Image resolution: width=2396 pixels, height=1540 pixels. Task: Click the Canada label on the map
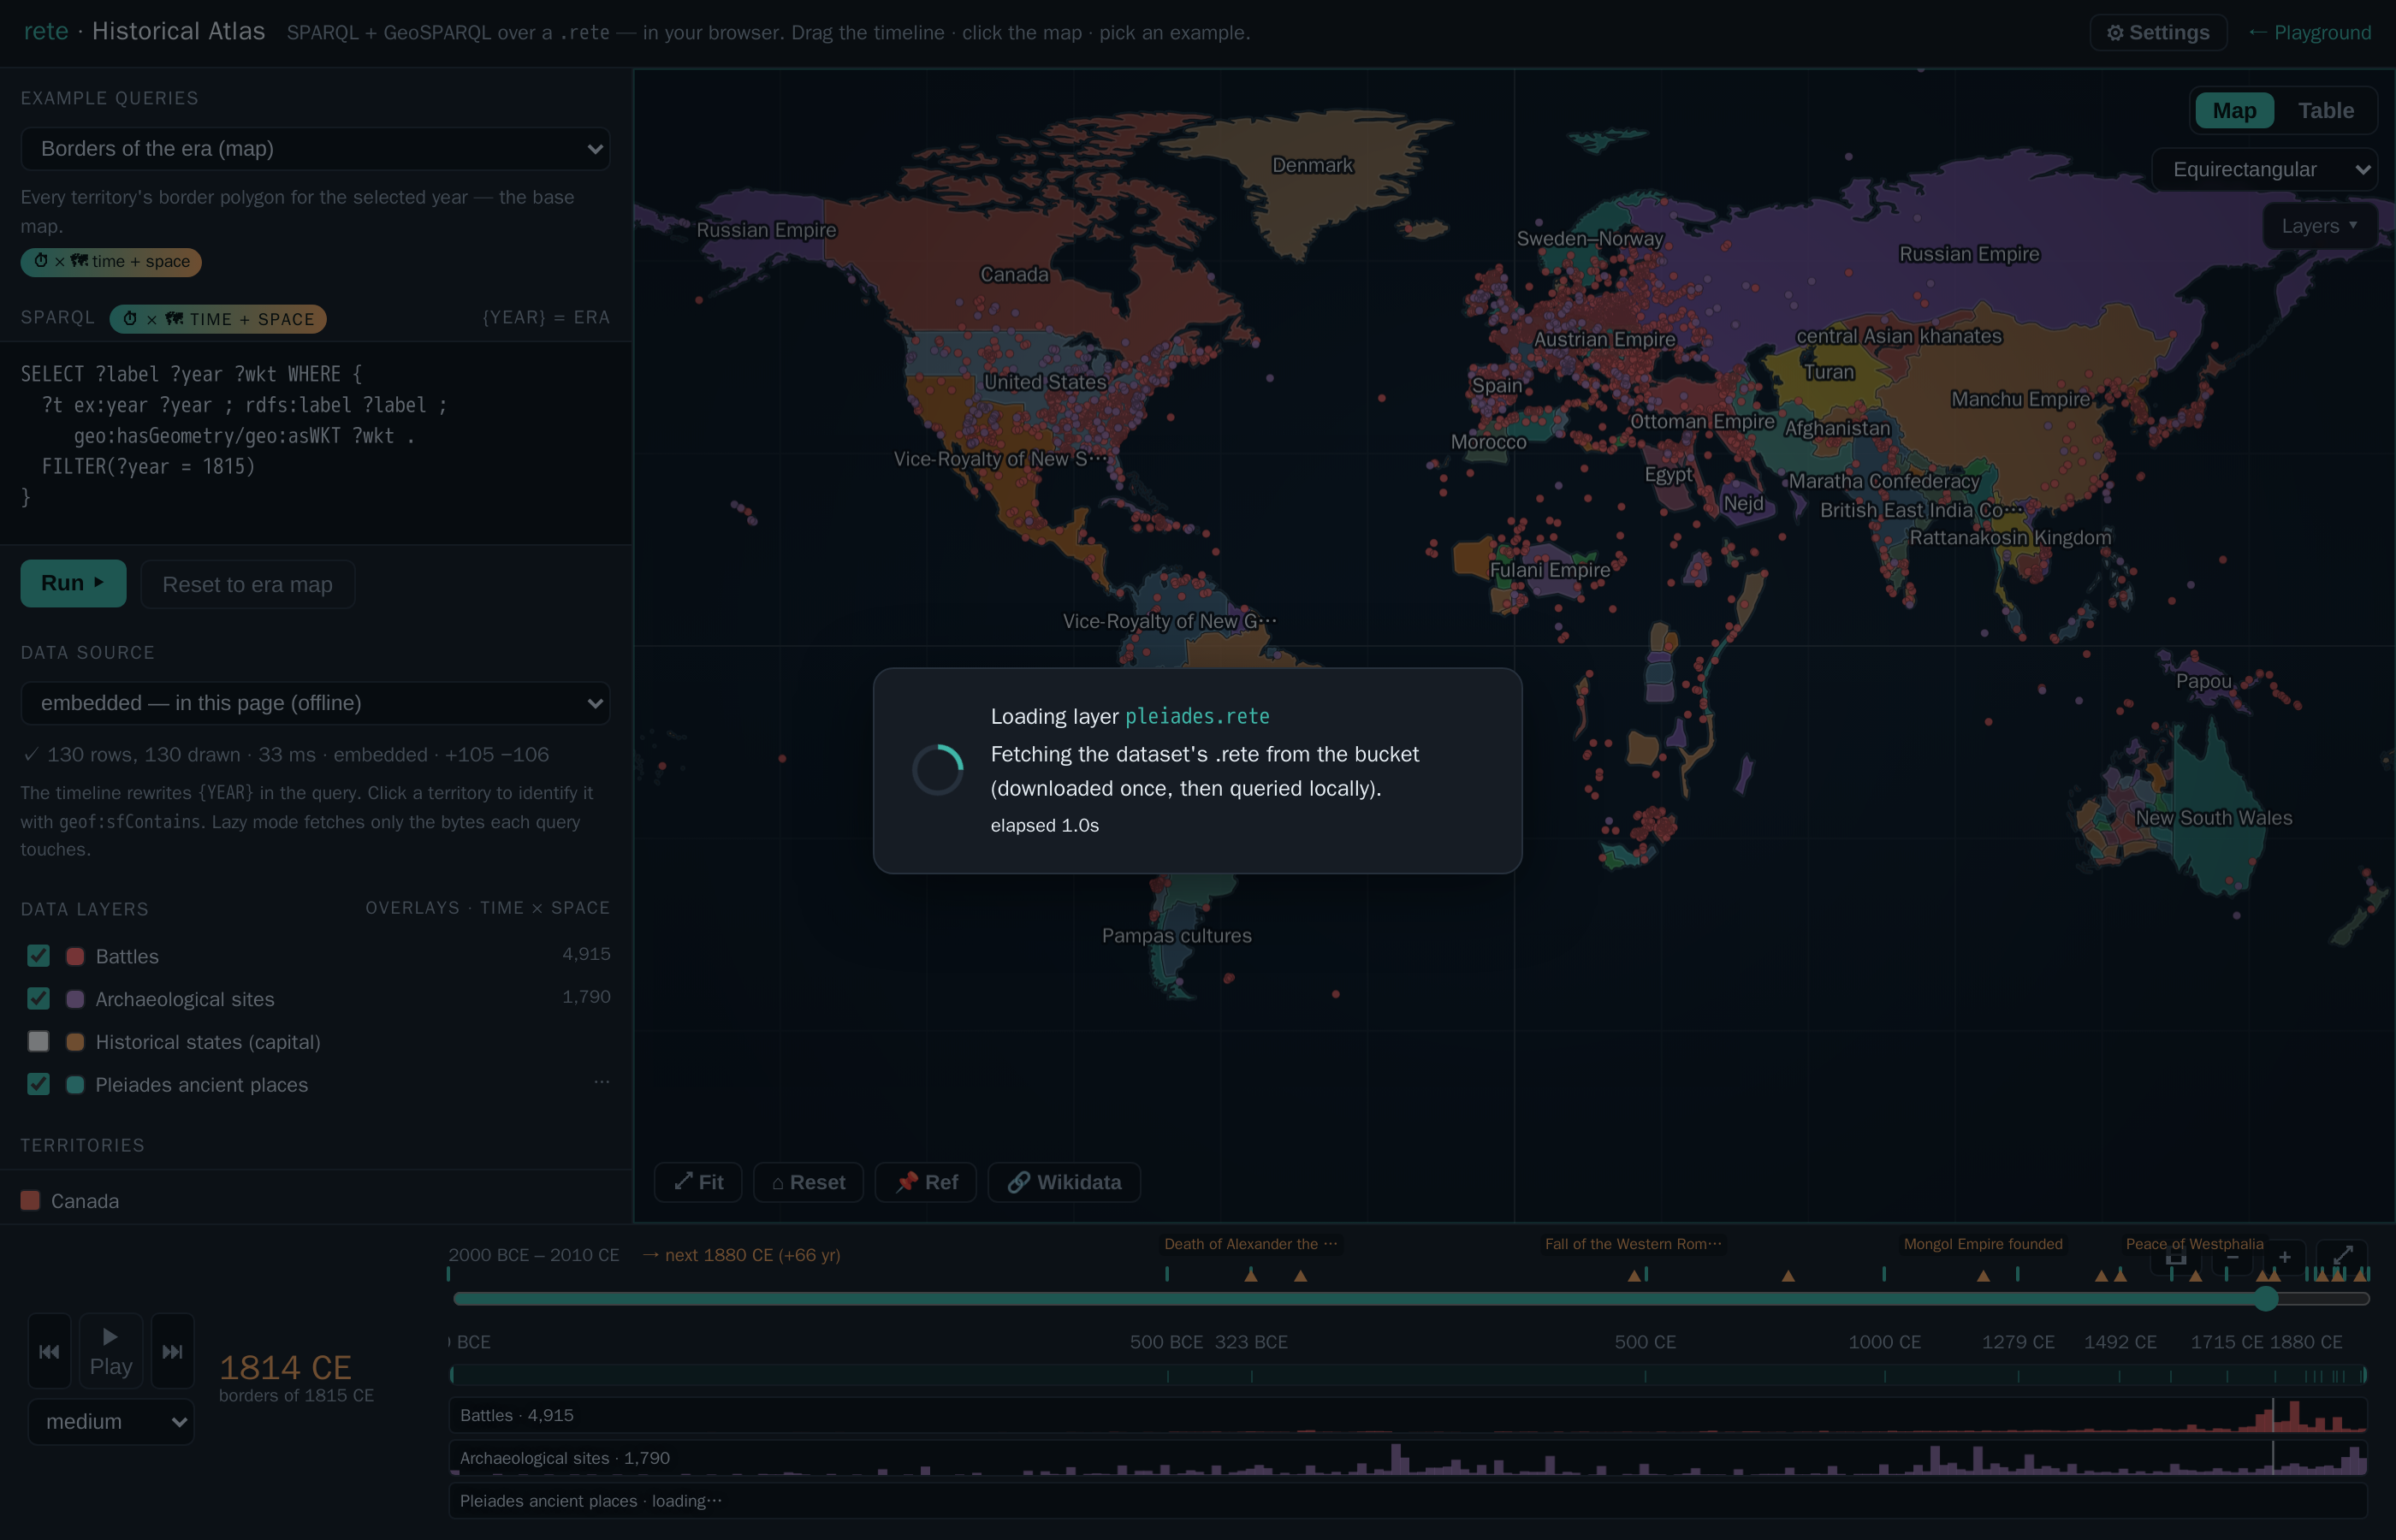(x=1014, y=274)
